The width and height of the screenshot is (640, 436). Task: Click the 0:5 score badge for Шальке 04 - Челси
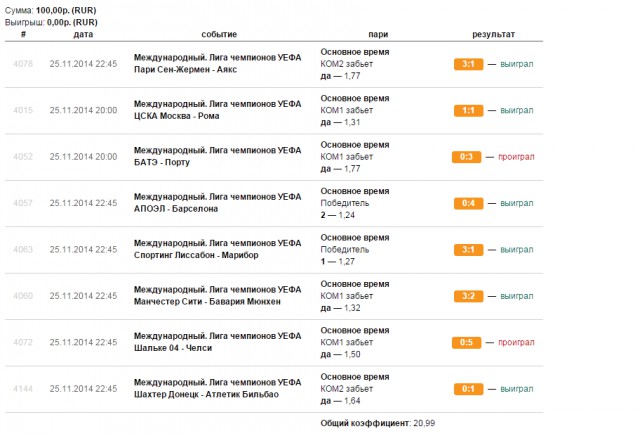pyautogui.click(x=465, y=342)
